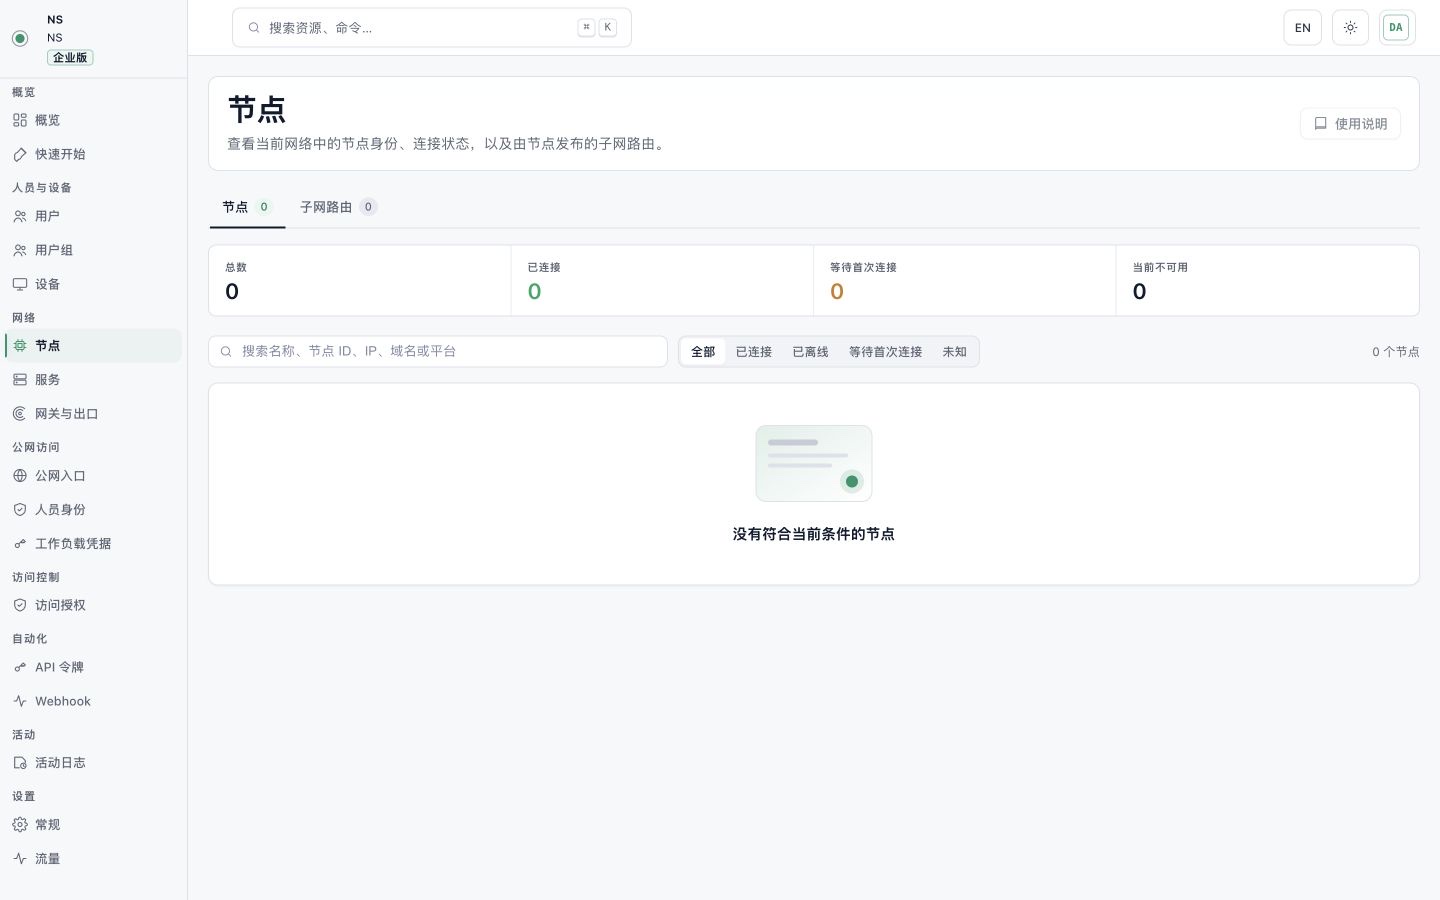The width and height of the screenshot is (1440, 900).
Task: Click the 已连接 stat card
Action: (x=662, y=281)
